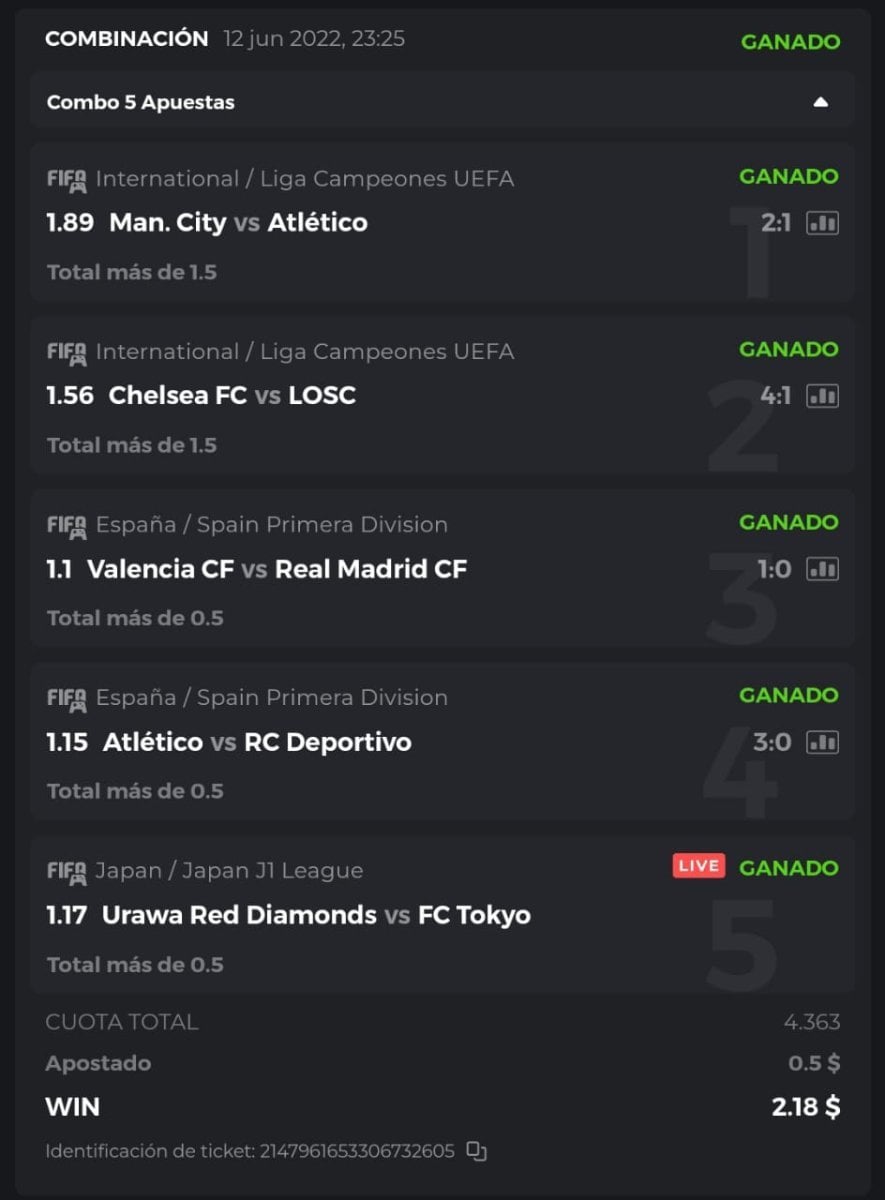885x1200 pixels.
Task: Click the red LIVE badge
Action: 698,867
